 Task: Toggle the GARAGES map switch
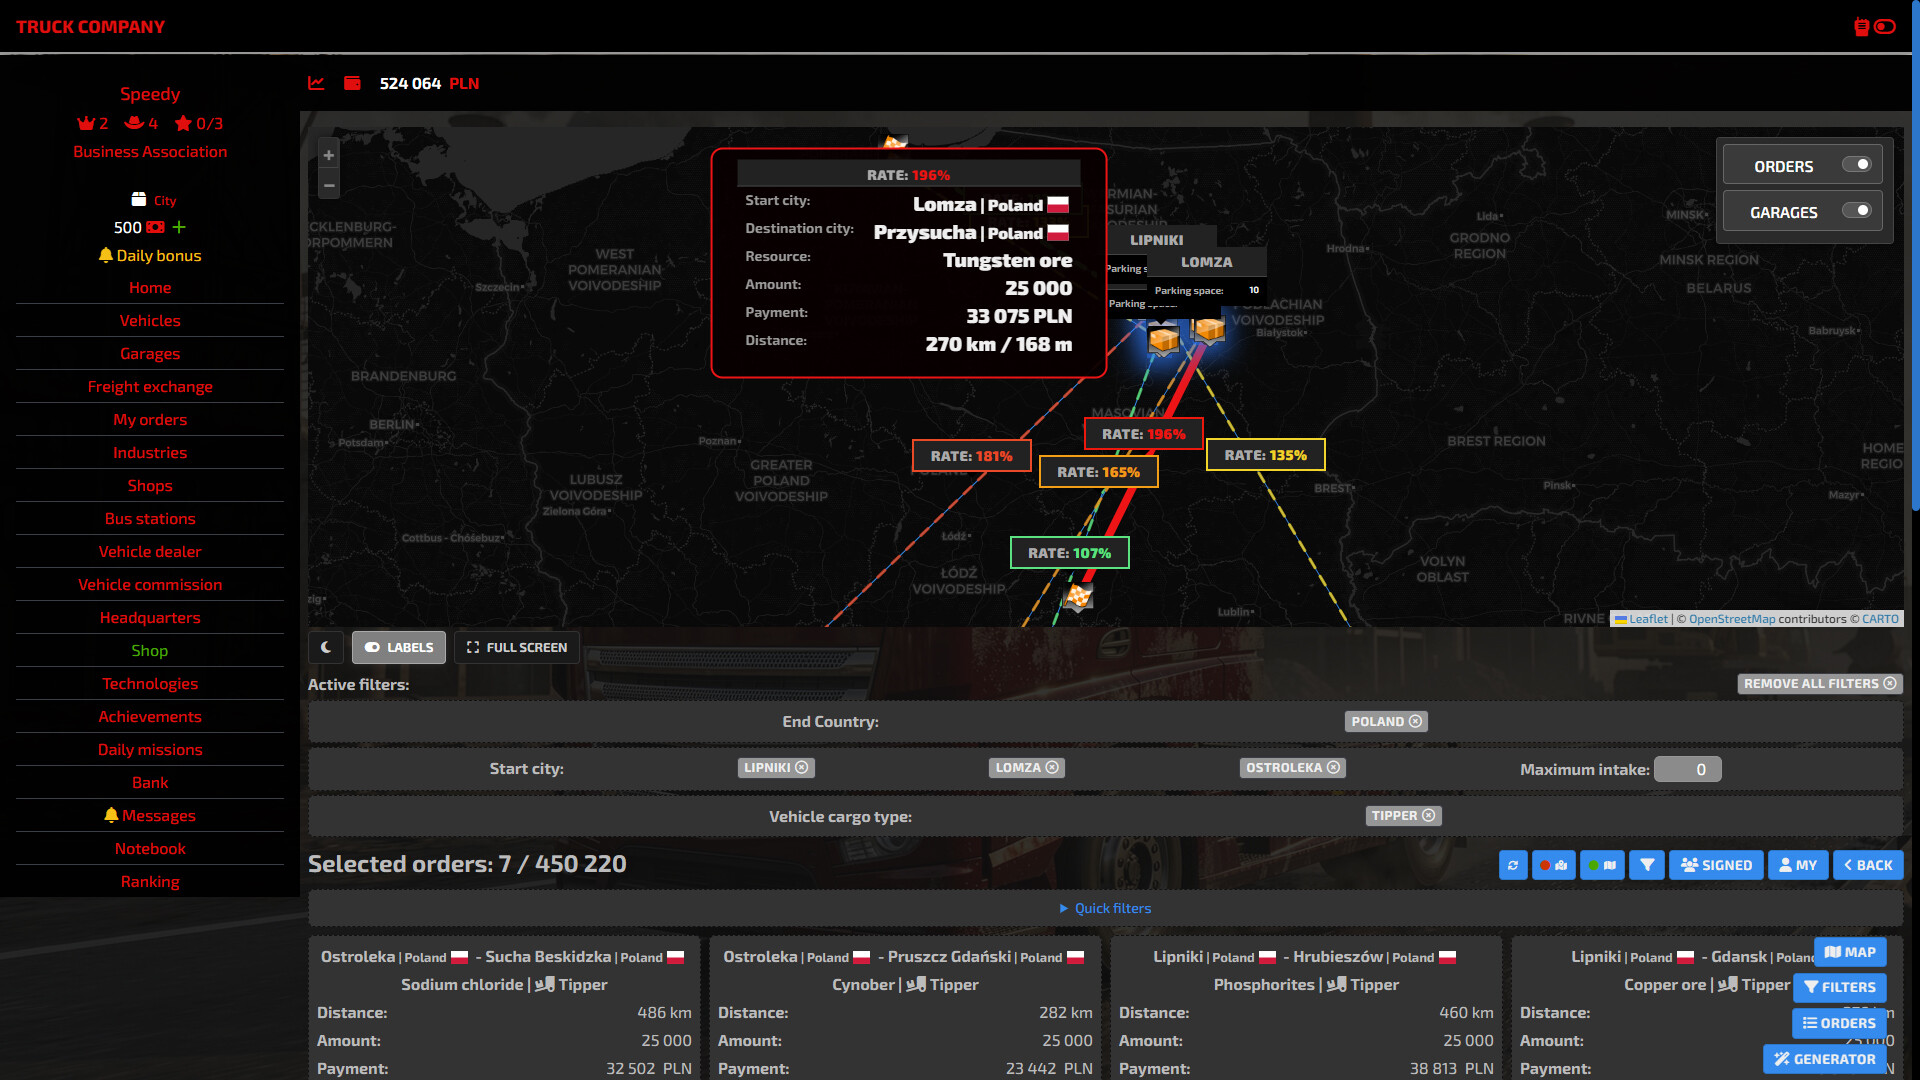(x=1856, y=211)
